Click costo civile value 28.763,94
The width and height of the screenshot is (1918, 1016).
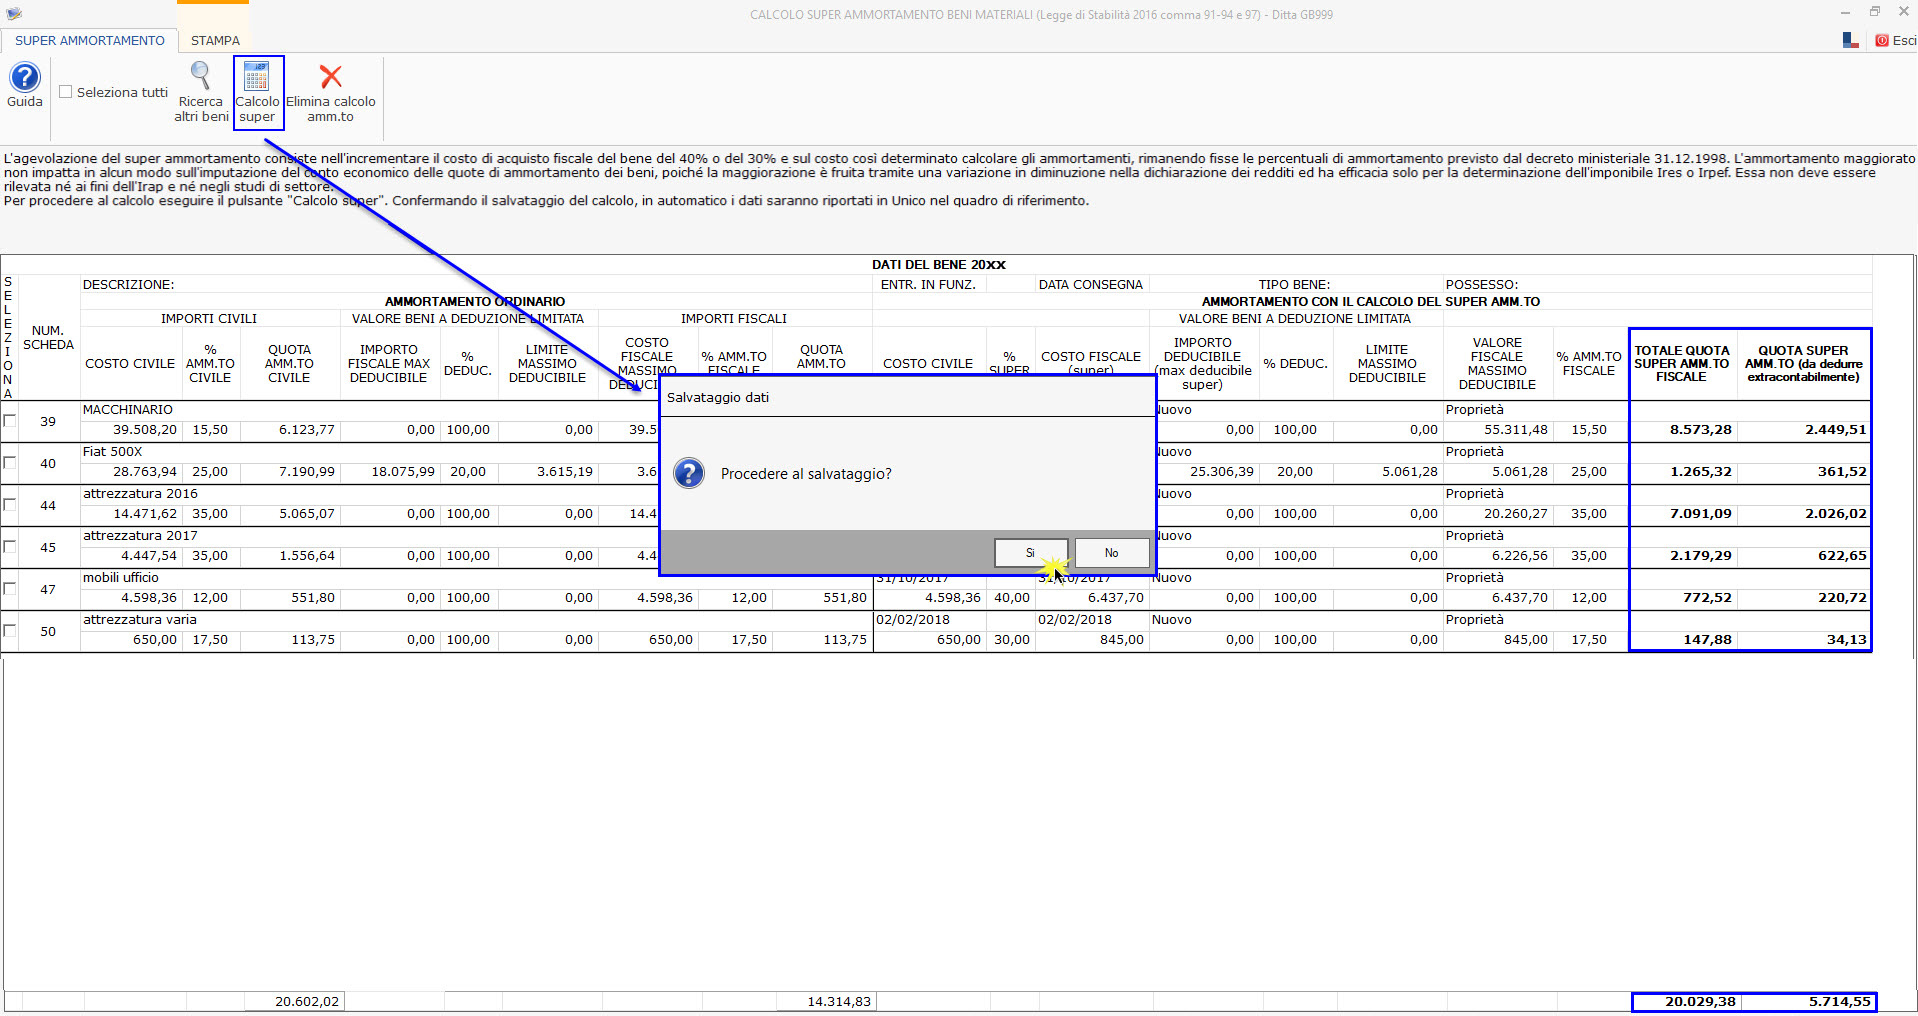tap(145, 472)
